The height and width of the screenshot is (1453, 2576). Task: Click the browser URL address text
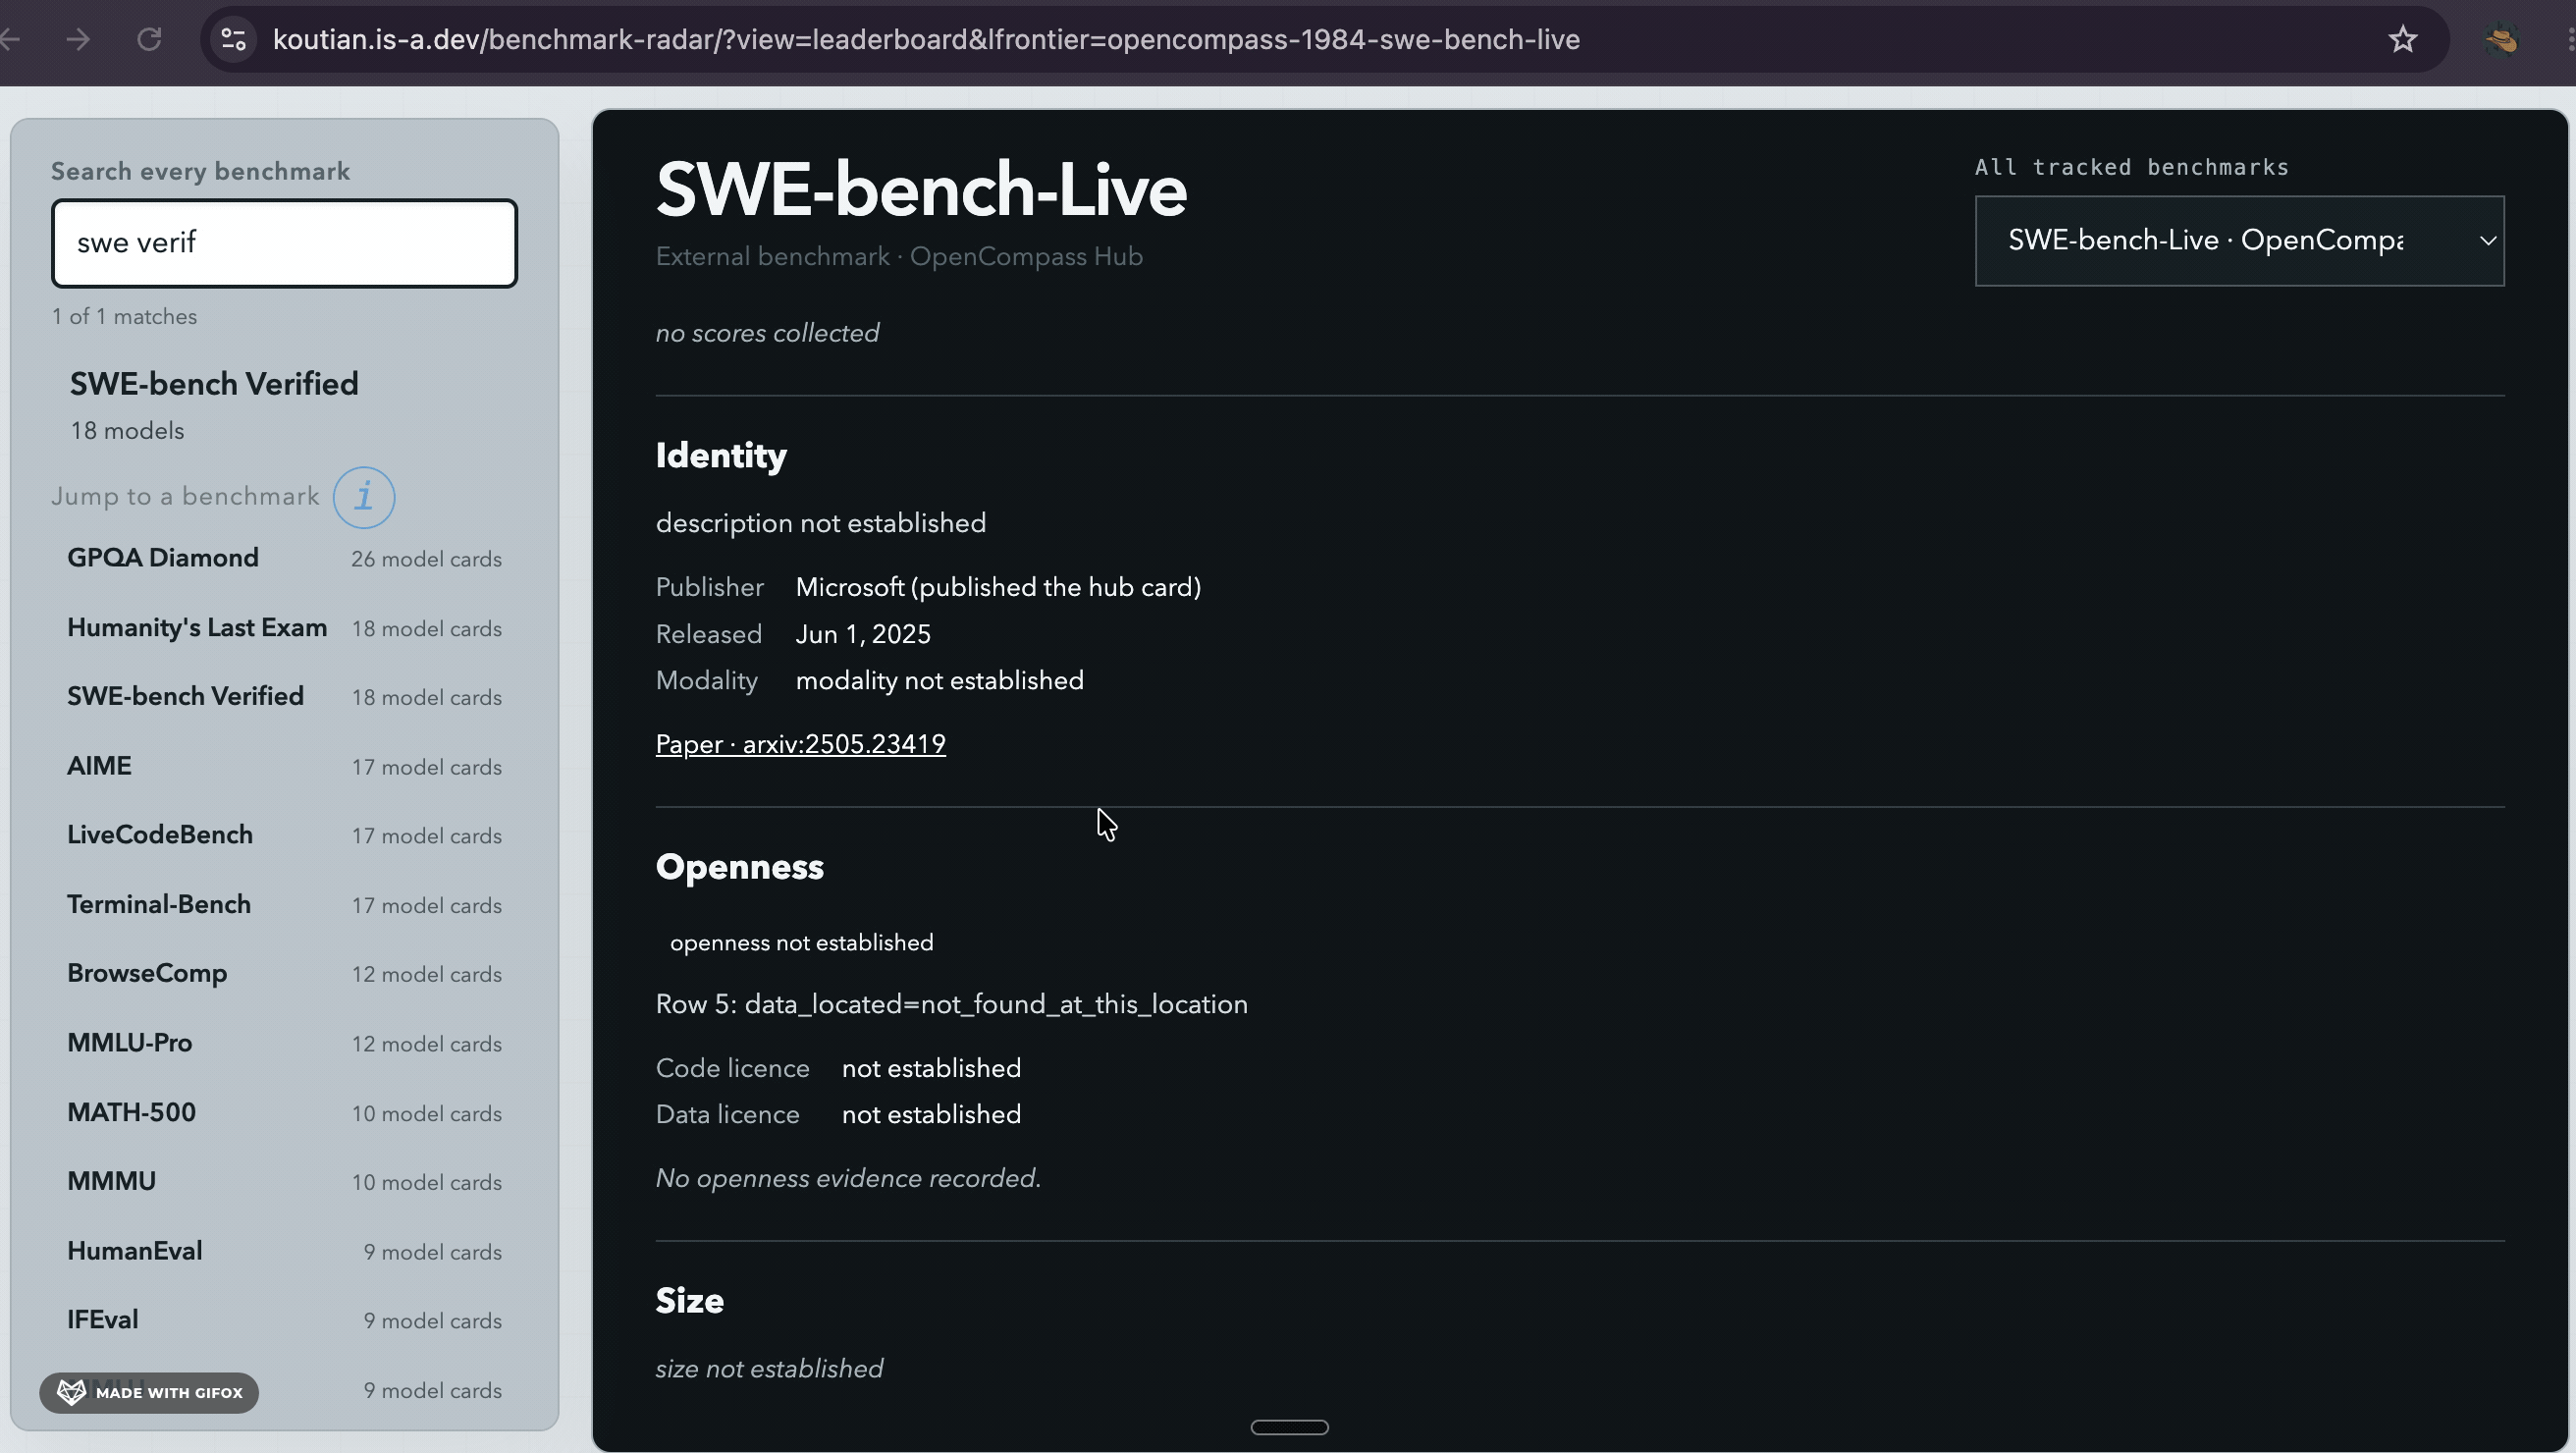(x=926, y=40)
